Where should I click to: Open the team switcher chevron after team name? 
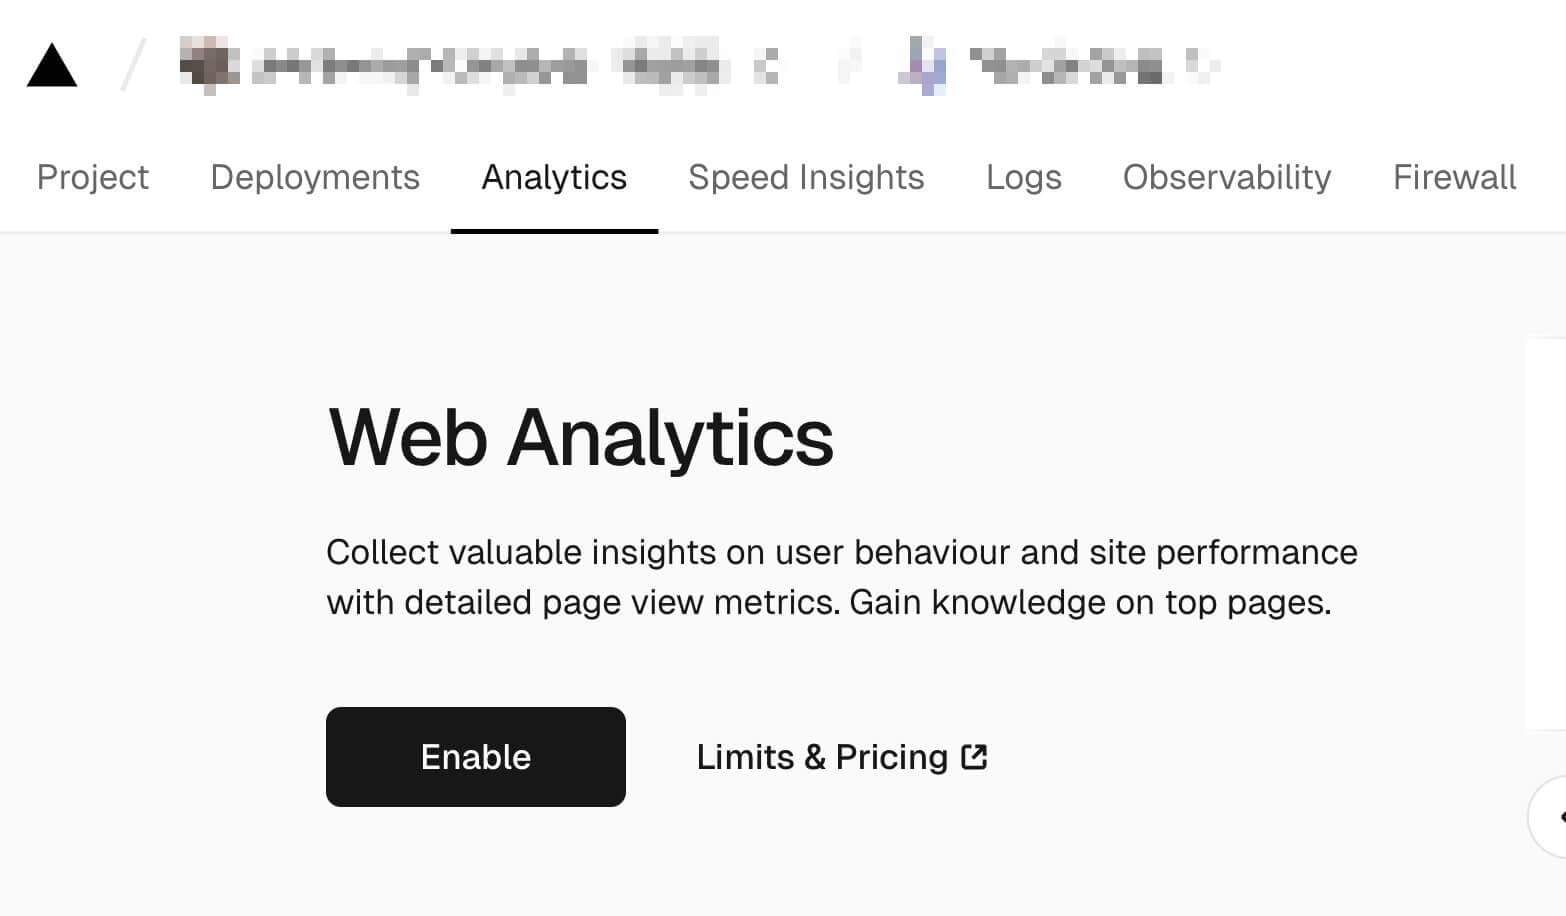point(766,67)
